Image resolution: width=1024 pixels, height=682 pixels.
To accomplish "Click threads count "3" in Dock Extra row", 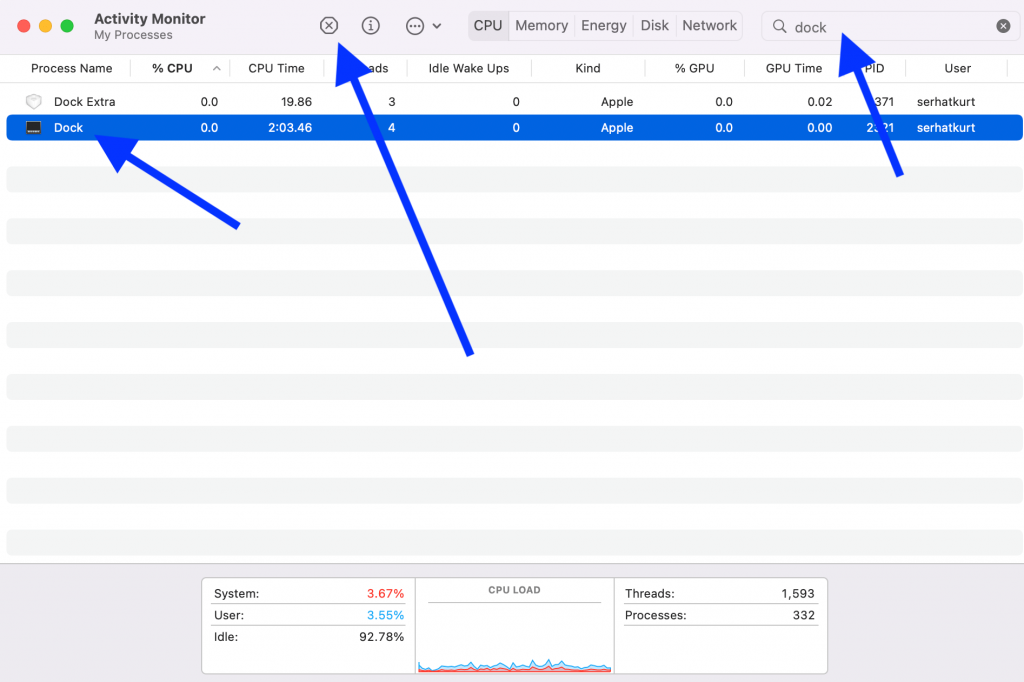I will coord(391,101).
